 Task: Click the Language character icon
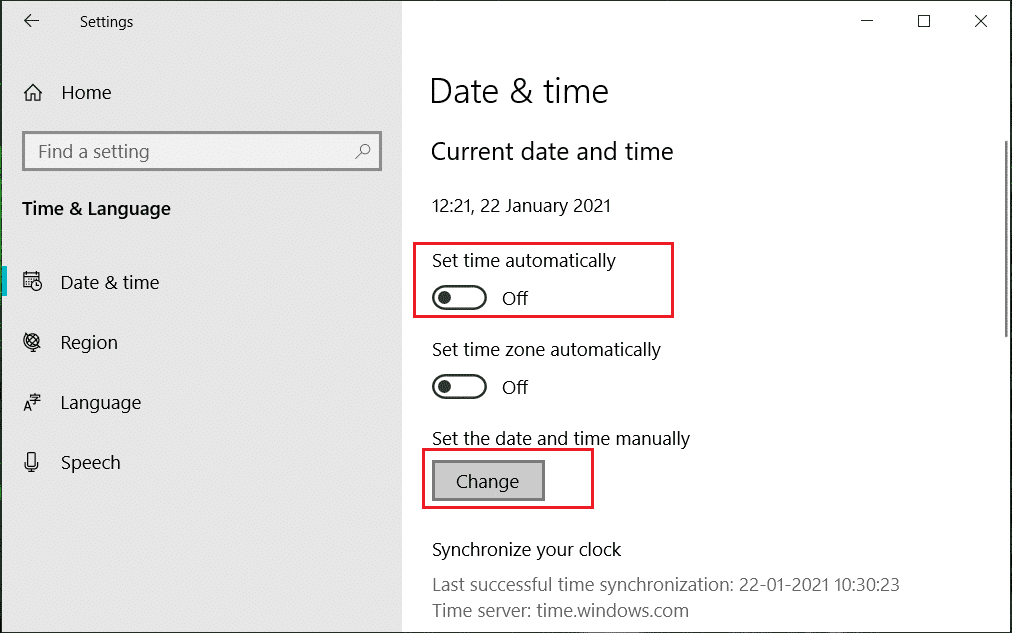tap(33, 403)
